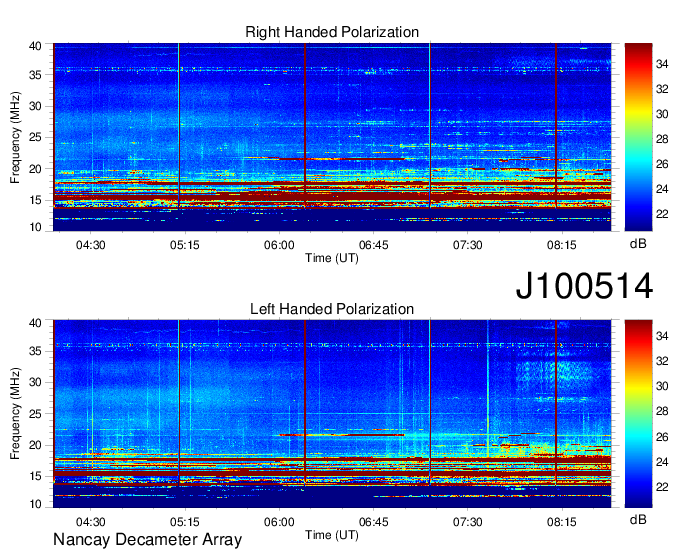Click the 20 MHz tick on the bottom plot
The height and width of the screenshot is (552, 680).
(x=36, y=445)
